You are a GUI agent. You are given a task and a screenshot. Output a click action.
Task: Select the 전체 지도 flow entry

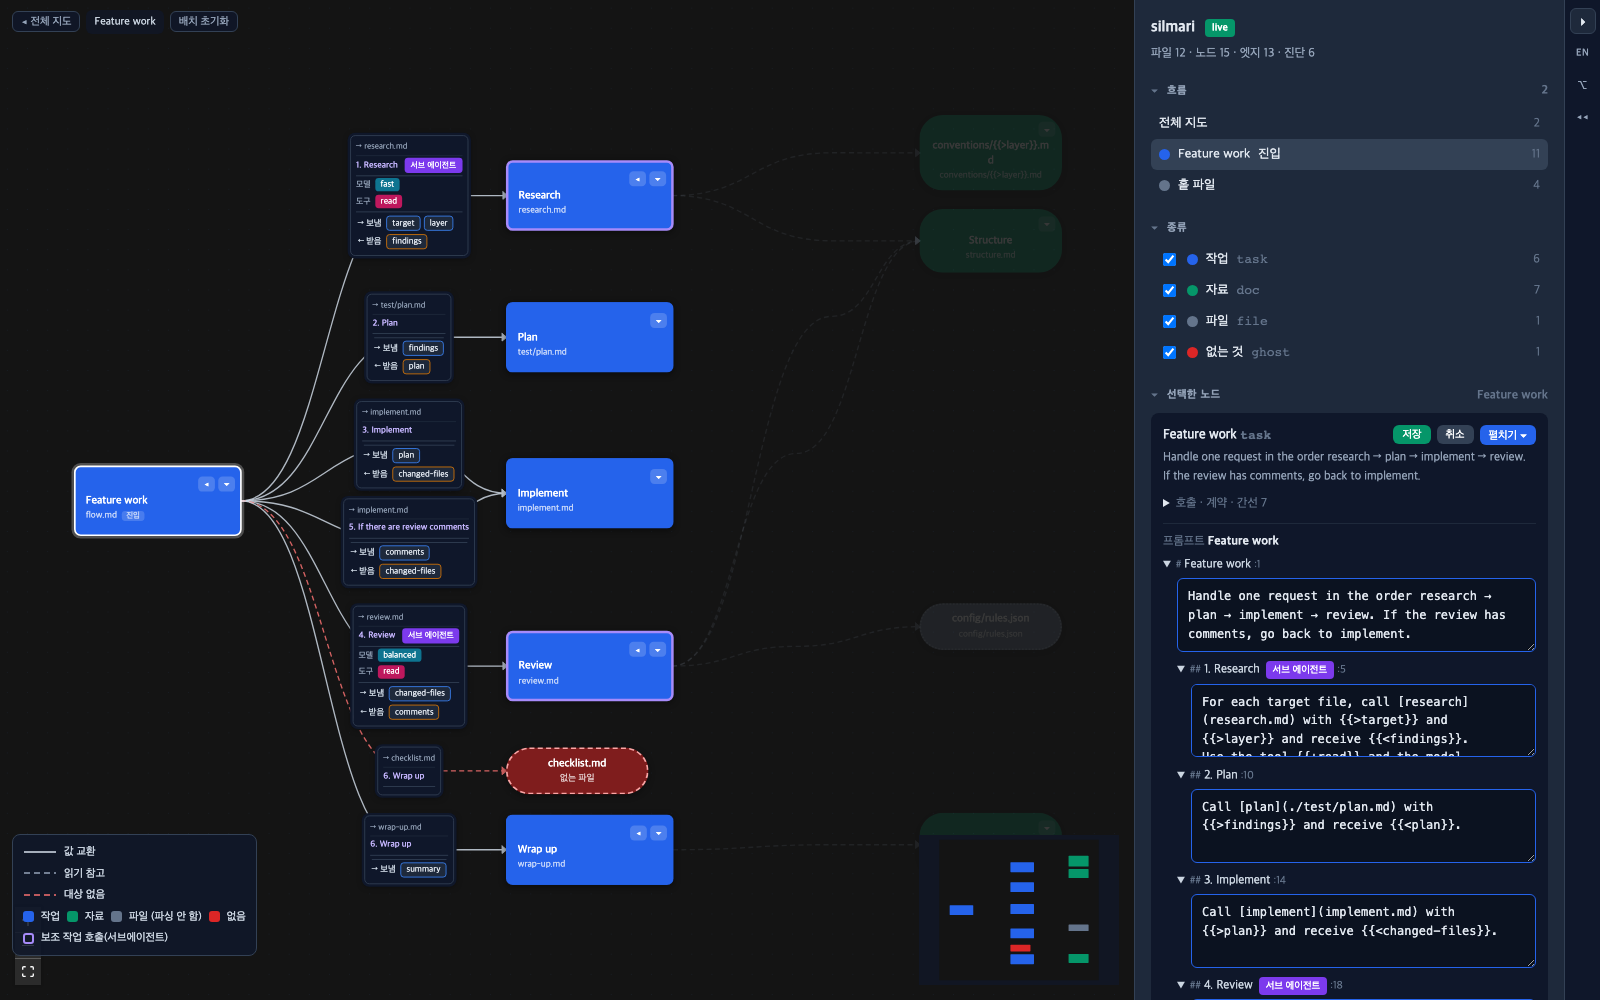point(1349,122)
